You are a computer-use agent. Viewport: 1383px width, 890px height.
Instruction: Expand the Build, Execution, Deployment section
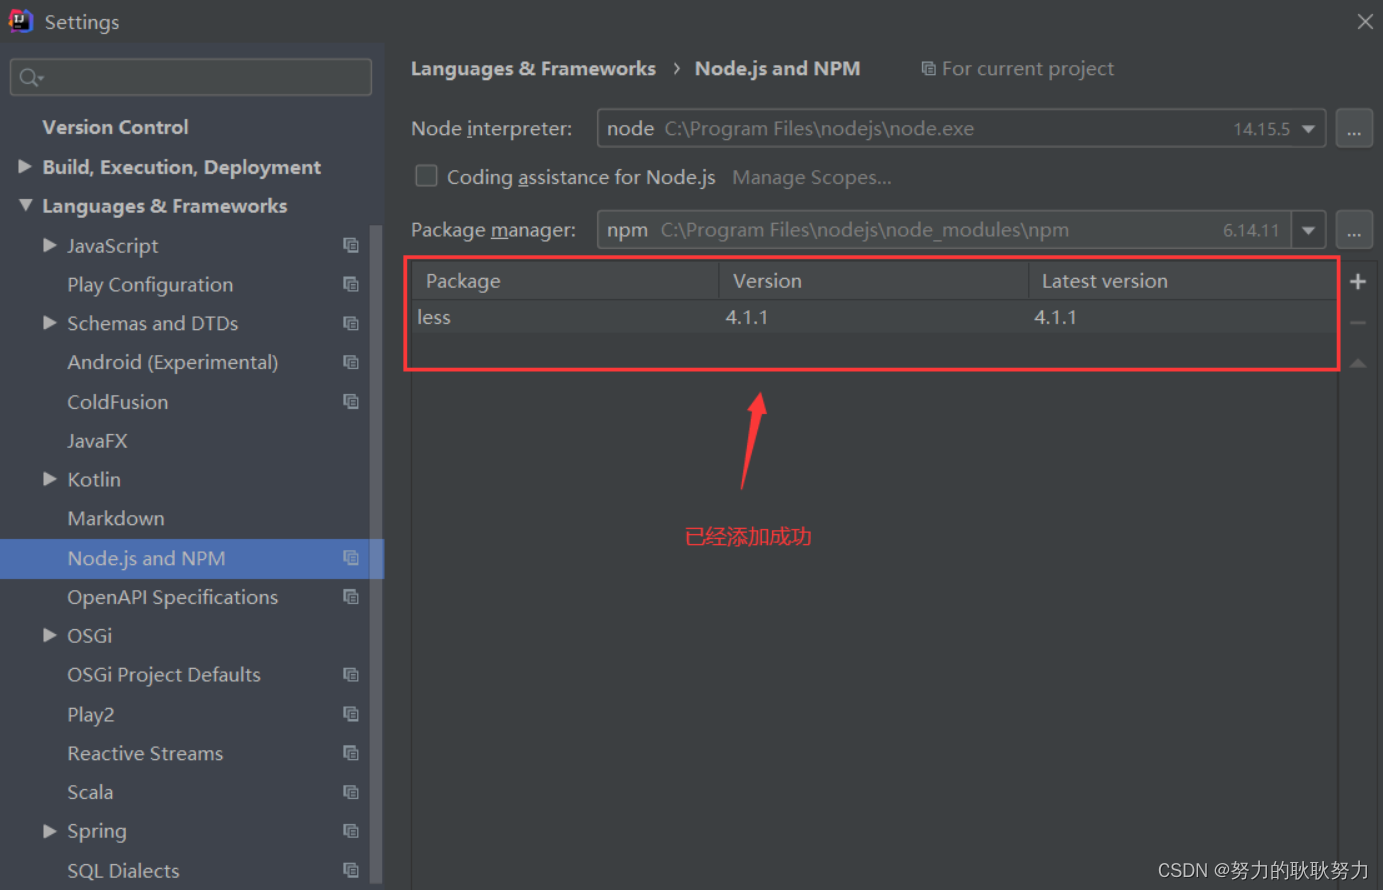click(25, 167)
